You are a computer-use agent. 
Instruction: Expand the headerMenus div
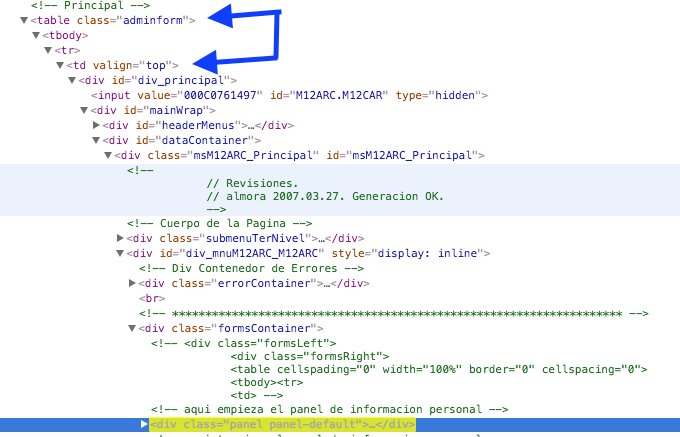(x=97, y=126)
